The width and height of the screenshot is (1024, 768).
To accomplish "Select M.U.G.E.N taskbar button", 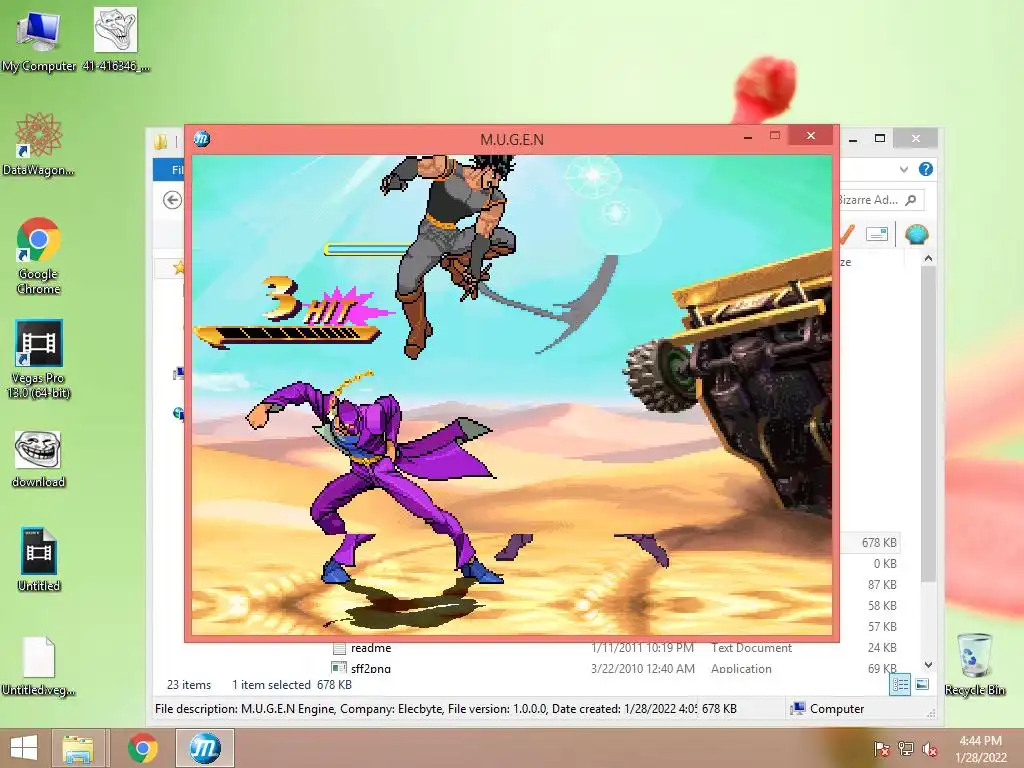I will pos(205,748).
